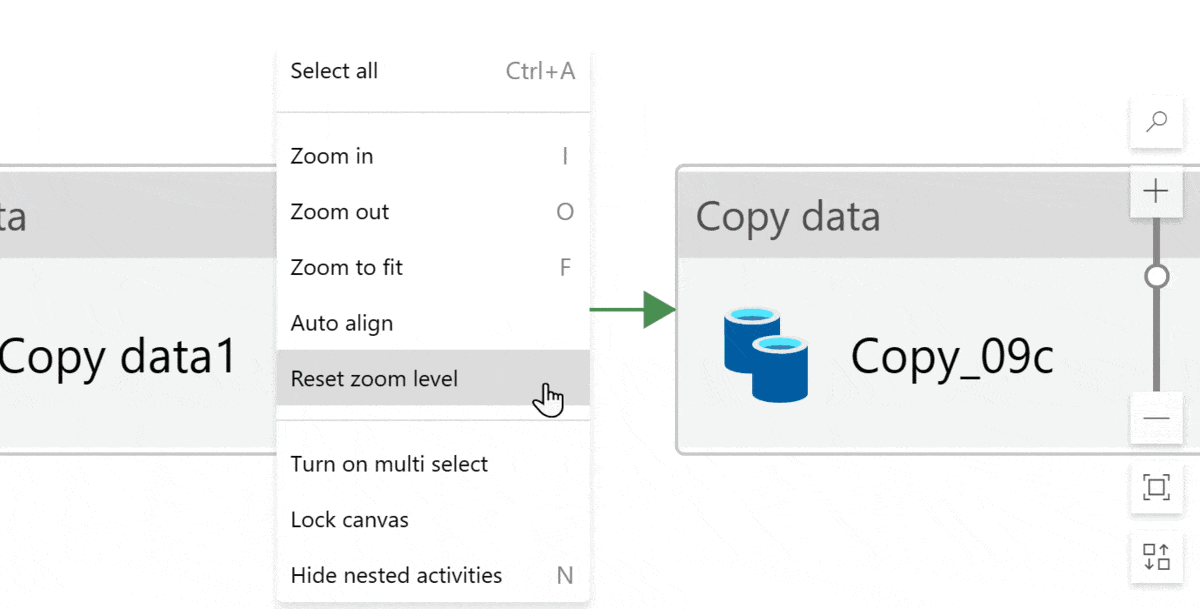Click the Copy data header of Copy_09c
Viewport: 1200px width, 609px height.
tap(788, 217)
